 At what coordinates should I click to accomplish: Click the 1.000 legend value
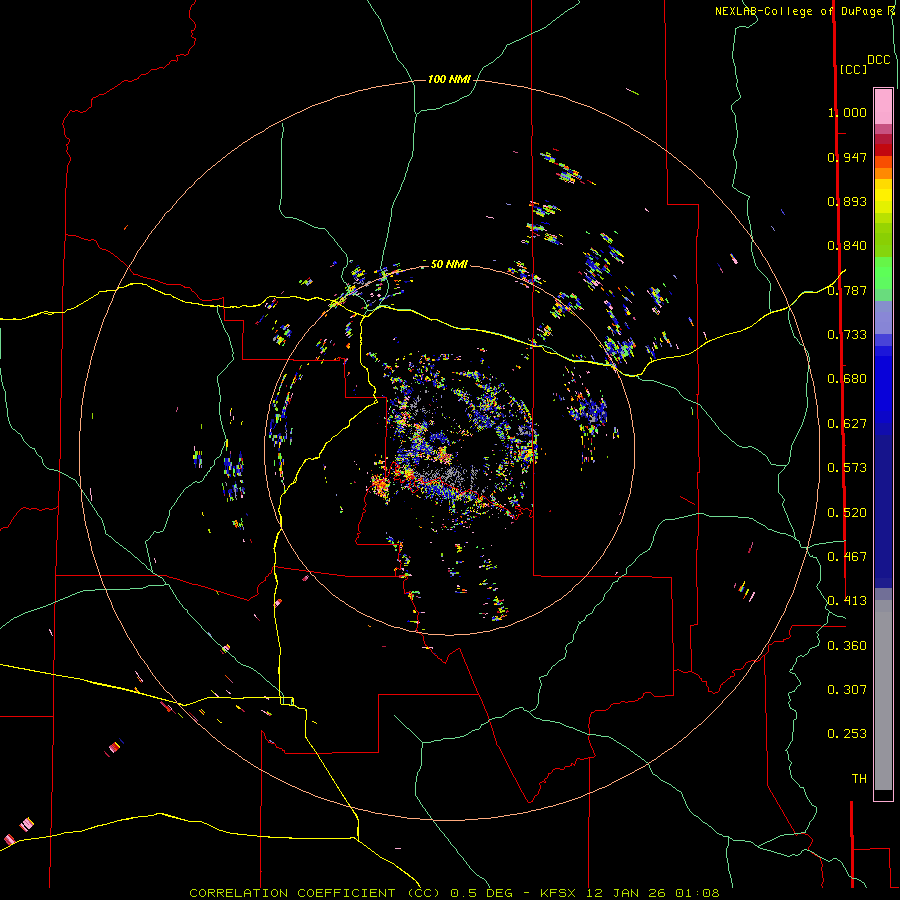(x=847, y=112)
